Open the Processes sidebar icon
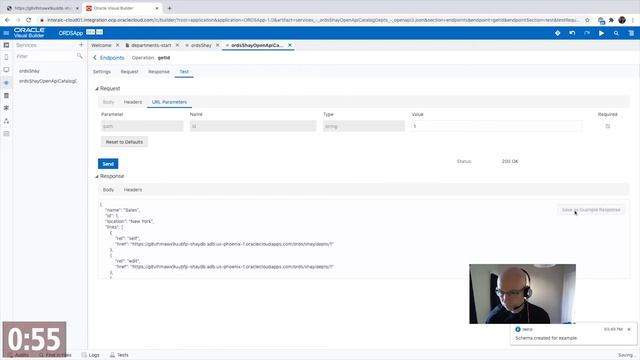This screenshot has width=640, height=360. [x=6, y=121]
